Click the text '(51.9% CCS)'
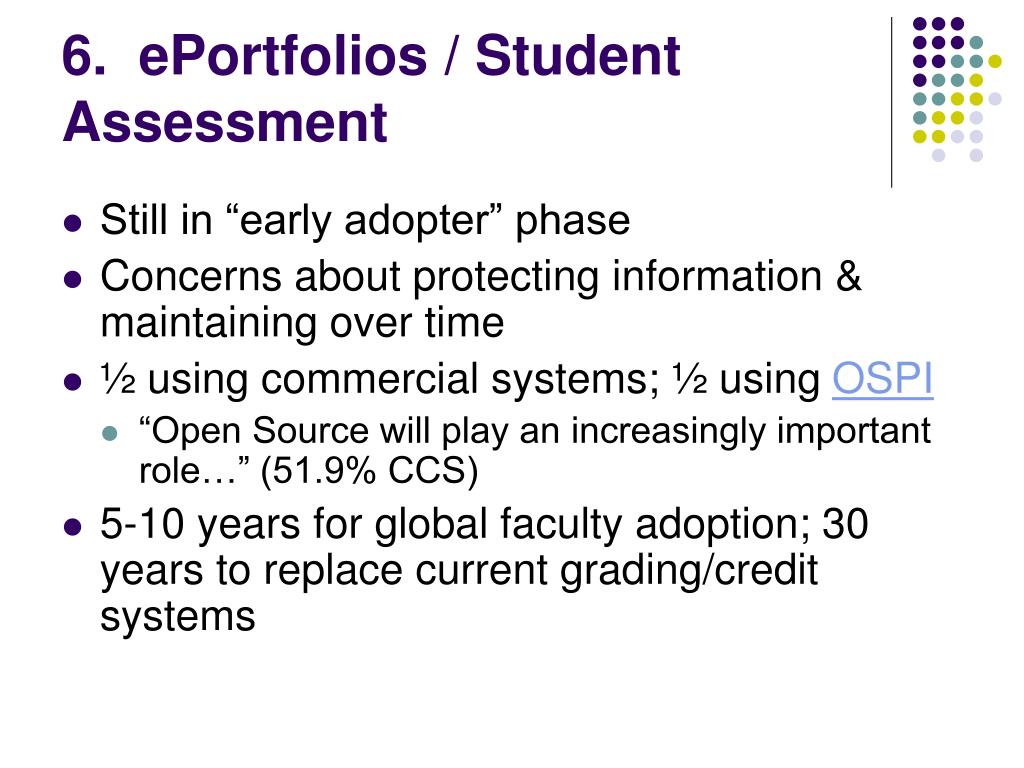The height and width of the screenshot is (768, 1024). [369, 470]
